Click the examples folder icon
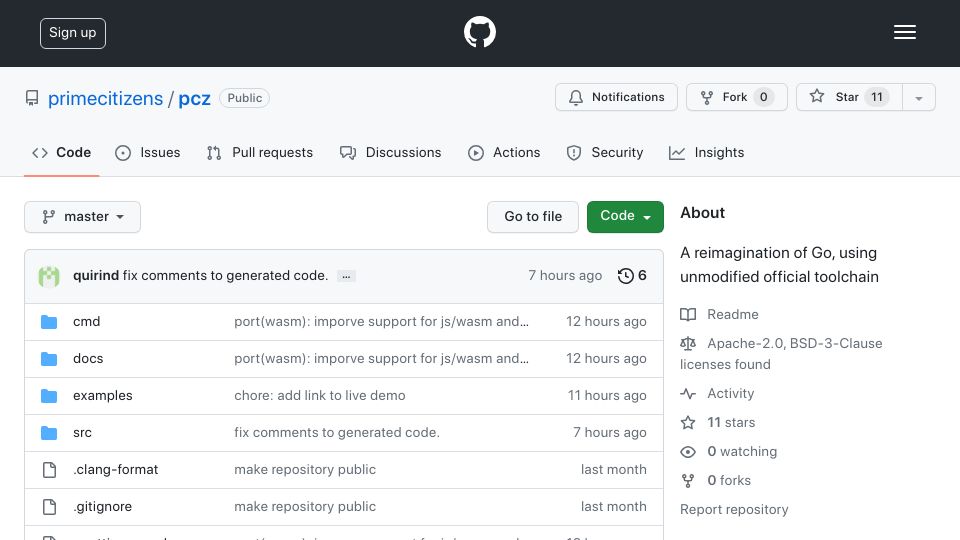960x540 pixels. (49, 396)
